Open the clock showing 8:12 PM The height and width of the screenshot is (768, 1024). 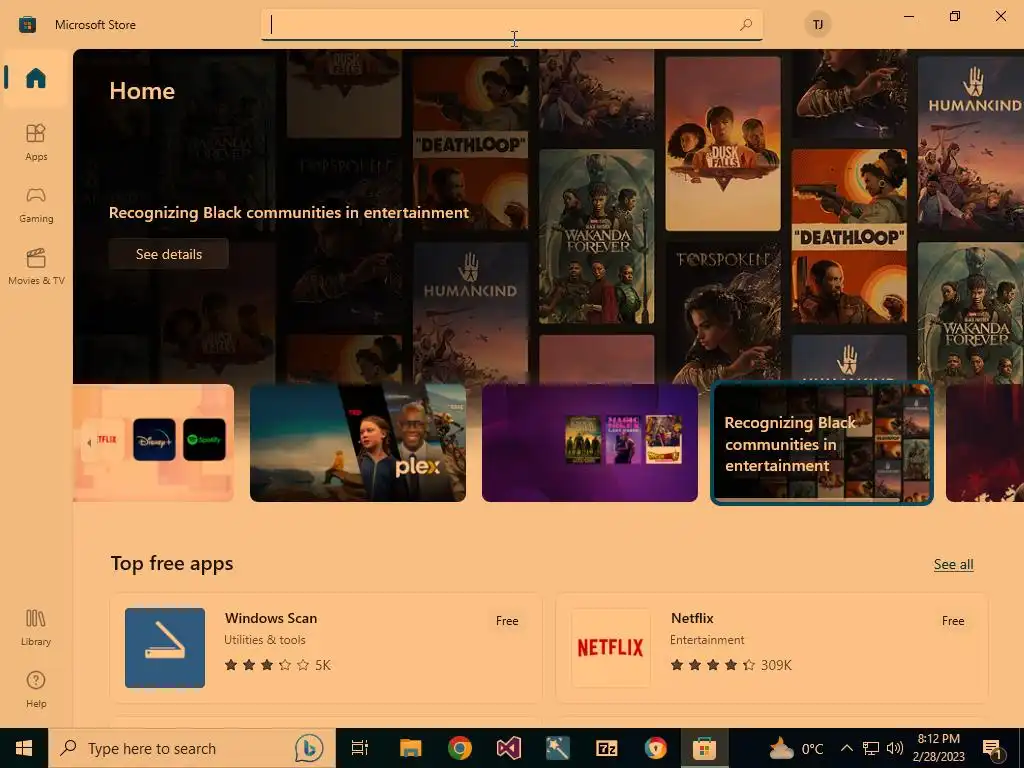[938, 748]
